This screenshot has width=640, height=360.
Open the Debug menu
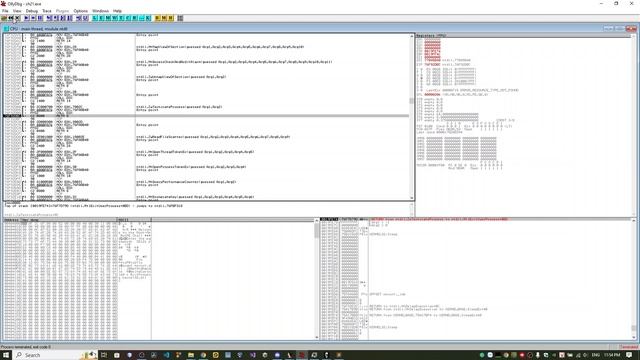(x=31, y=11)
